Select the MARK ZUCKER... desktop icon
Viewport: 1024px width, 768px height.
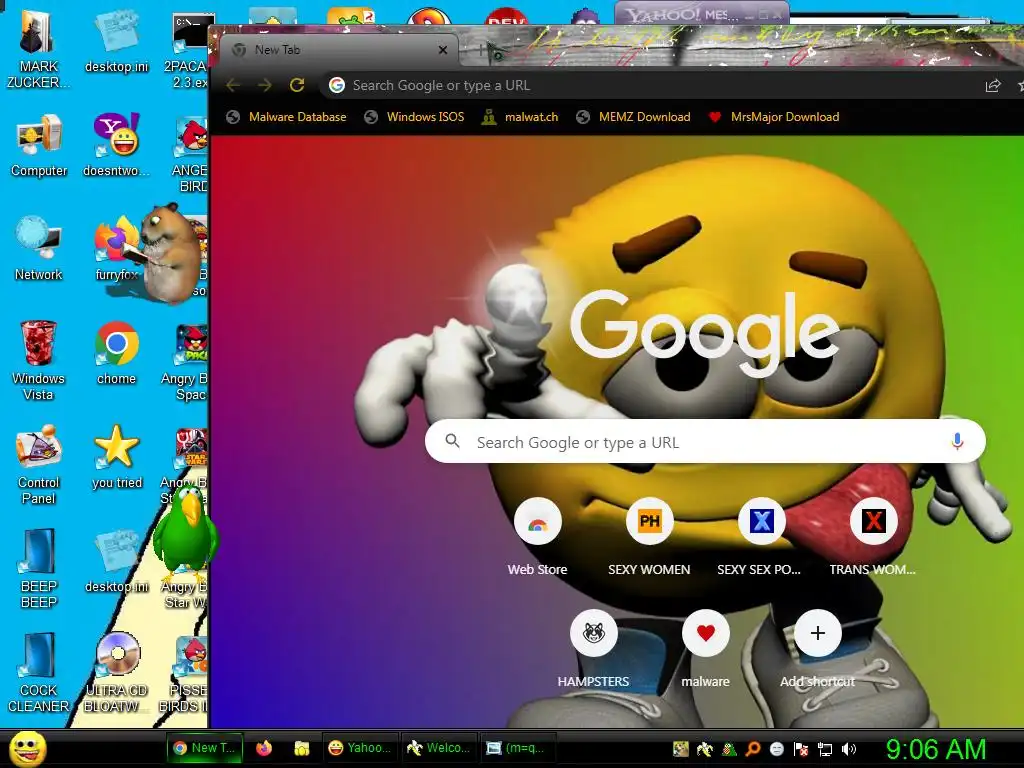tap(37, 48)
